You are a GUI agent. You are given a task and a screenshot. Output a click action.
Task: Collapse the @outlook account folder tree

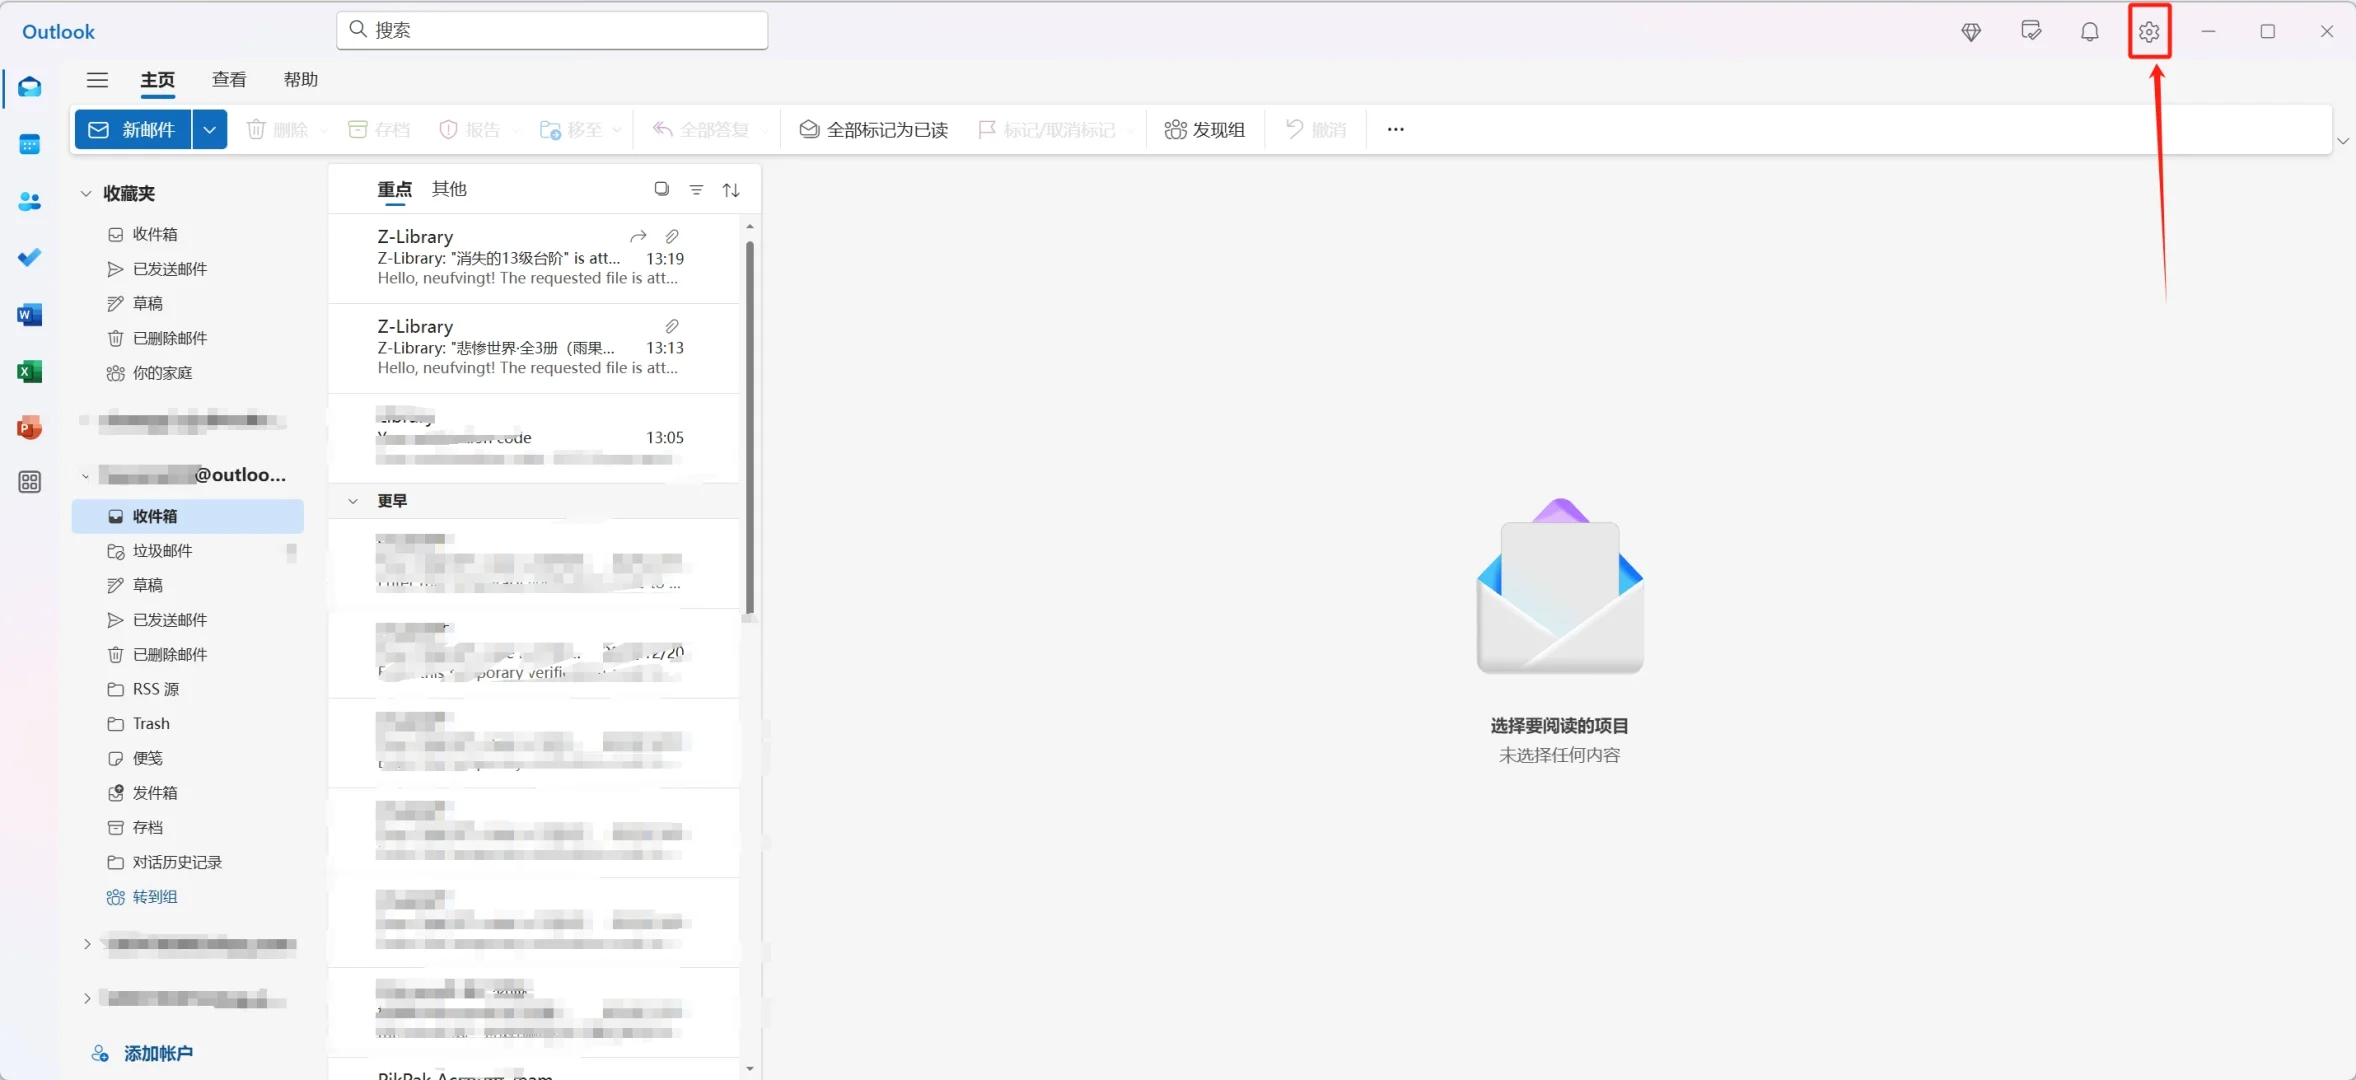(x=86, y=476)
